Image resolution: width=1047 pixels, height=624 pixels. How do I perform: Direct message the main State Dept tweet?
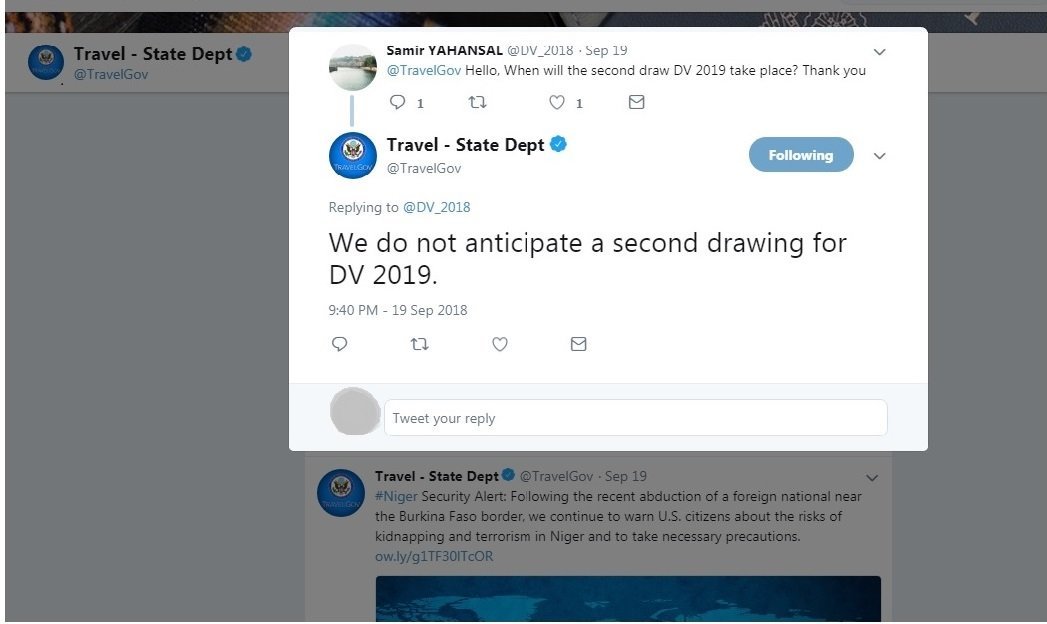click(x=578, y=344)
